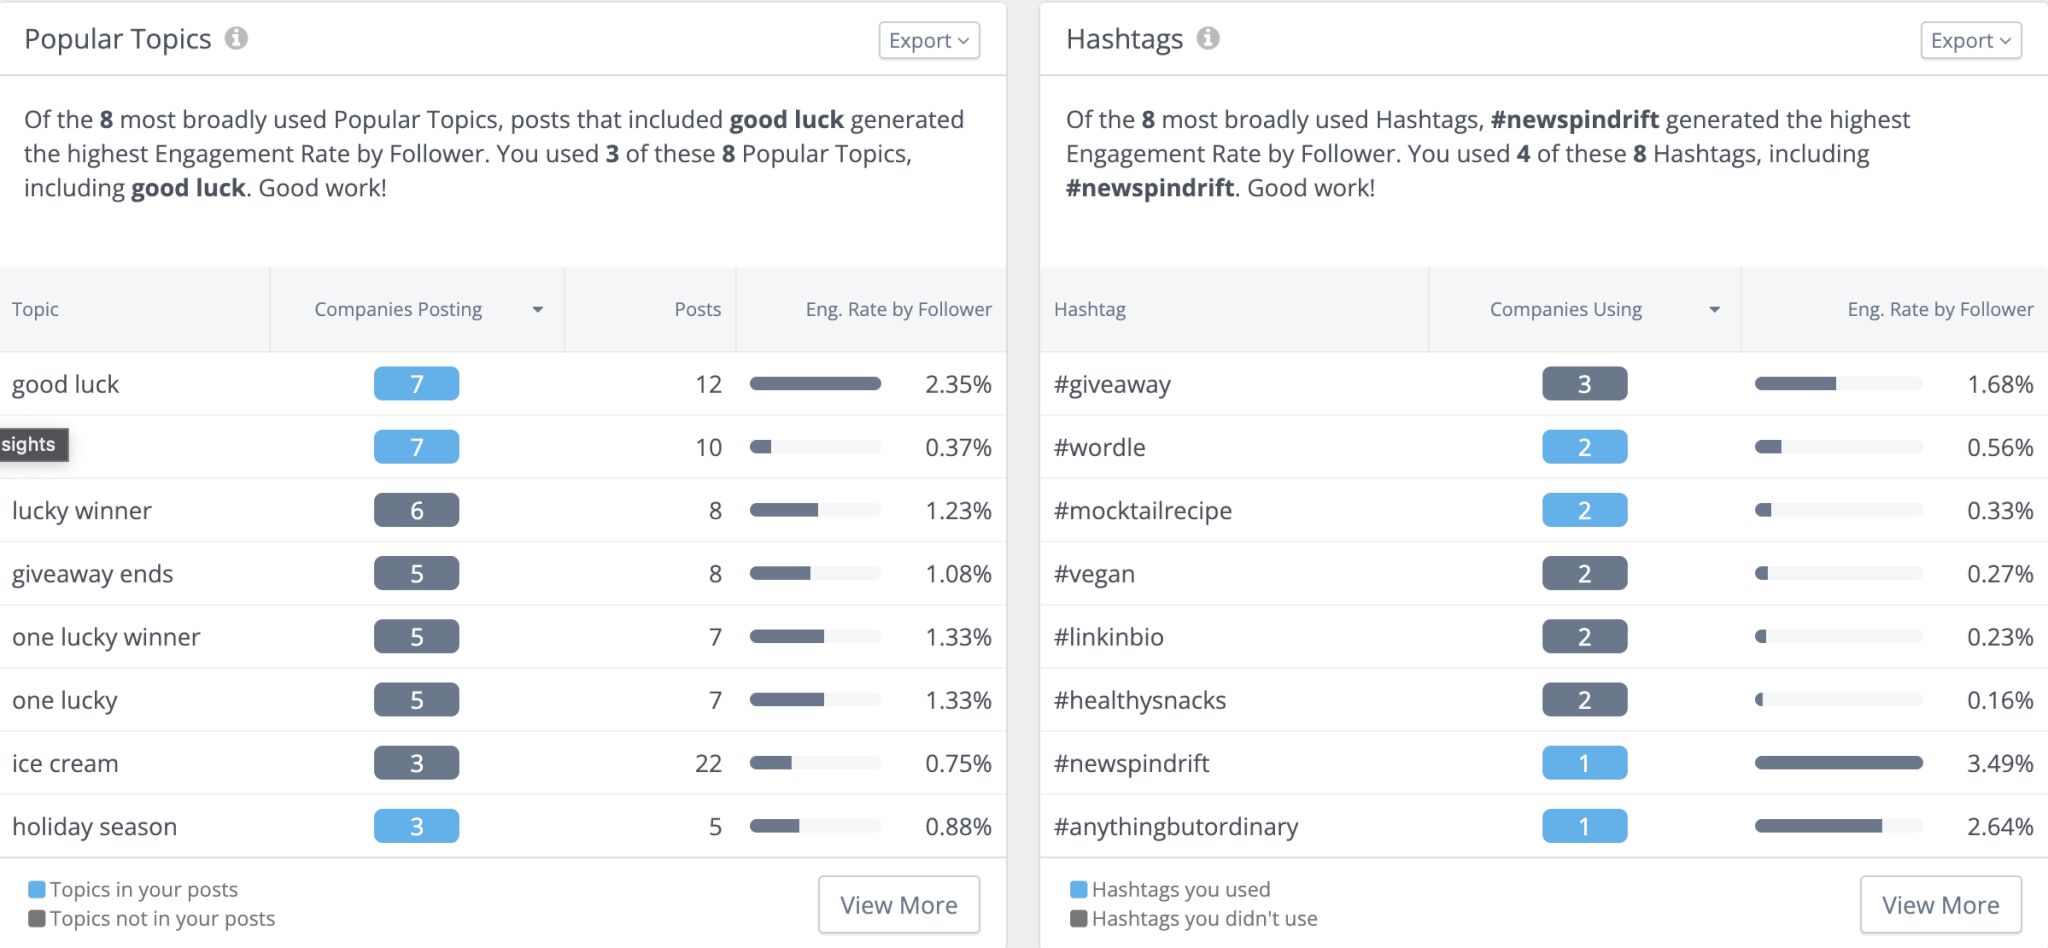
Task: Select the #newspindrift hashtag
Action: pos(1131,763)
